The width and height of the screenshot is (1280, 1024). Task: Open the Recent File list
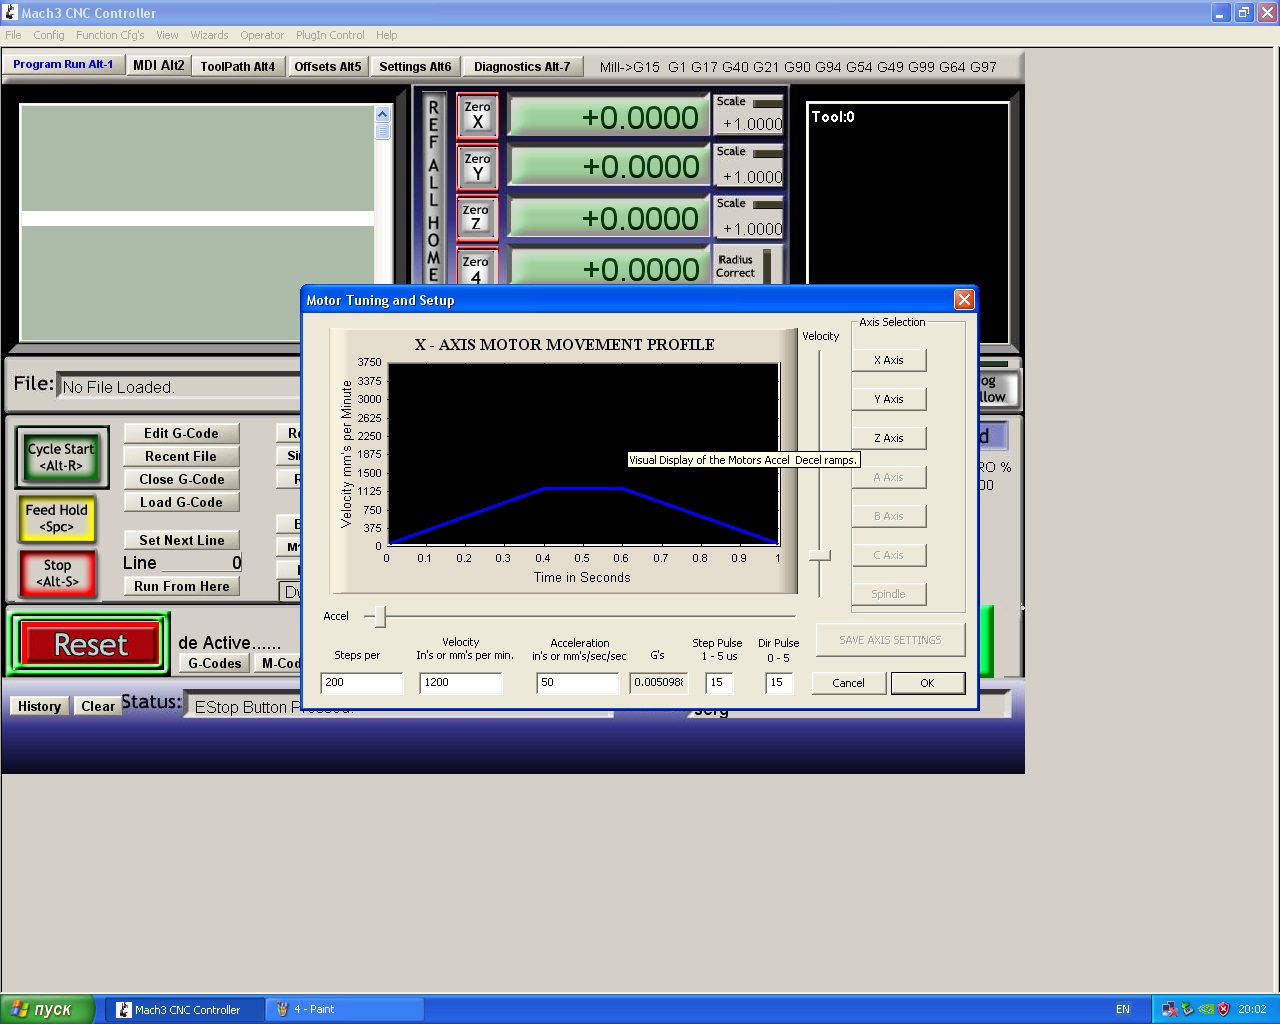[181, 456]
